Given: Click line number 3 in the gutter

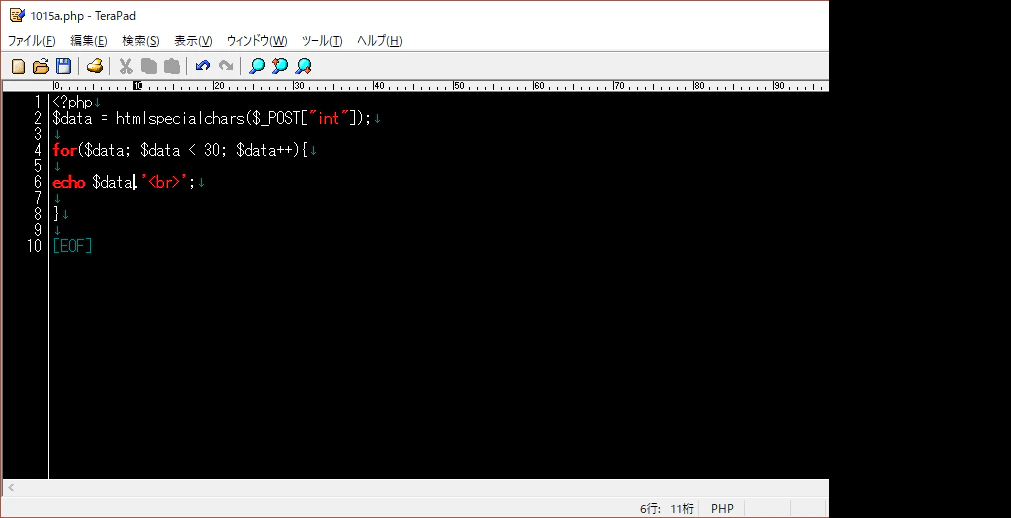Looking at the screenshot, I should 38,134.
